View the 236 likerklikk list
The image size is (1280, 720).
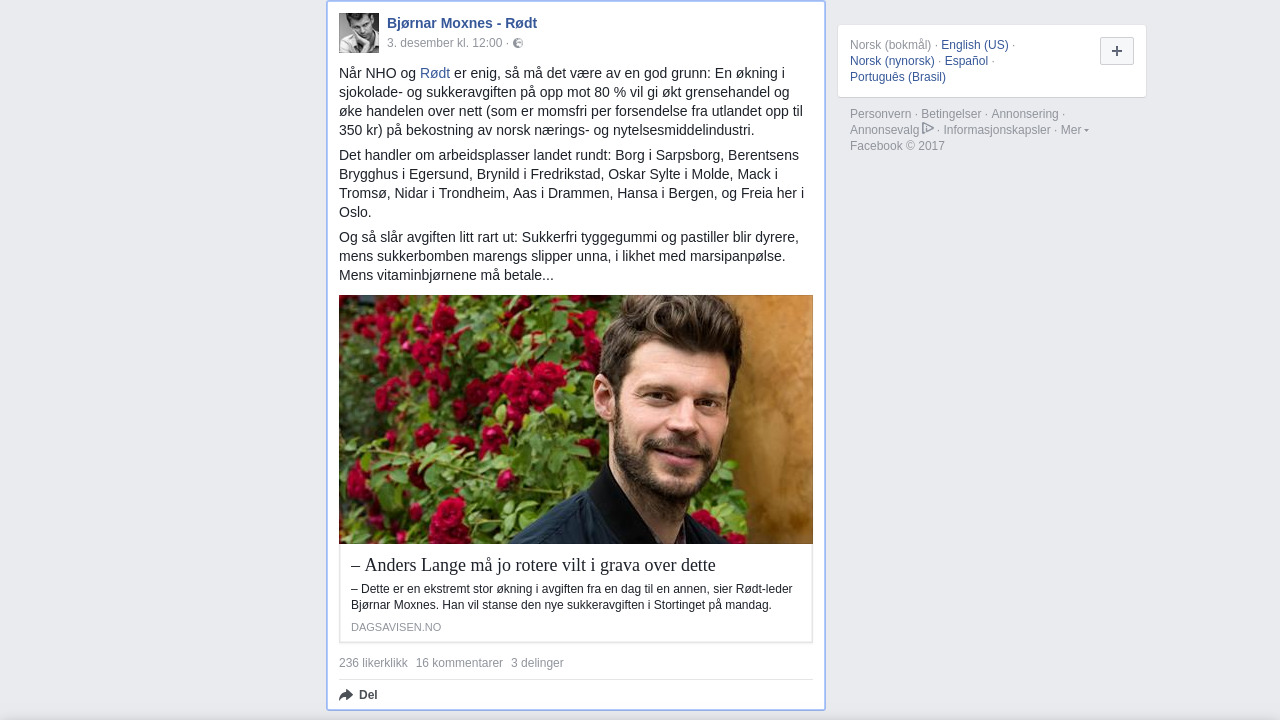click(x=373, y=663)
